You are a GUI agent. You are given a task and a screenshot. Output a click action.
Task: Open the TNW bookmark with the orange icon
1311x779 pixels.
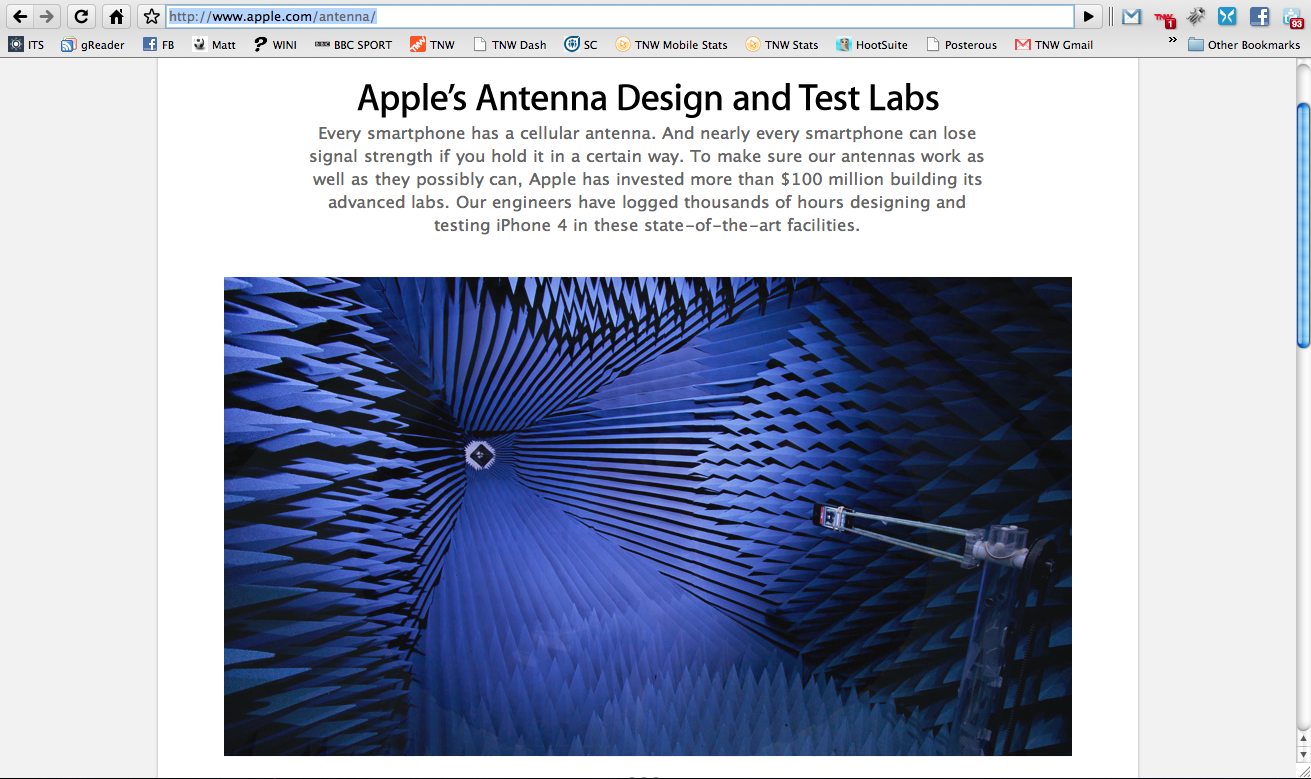coord(432,45)
